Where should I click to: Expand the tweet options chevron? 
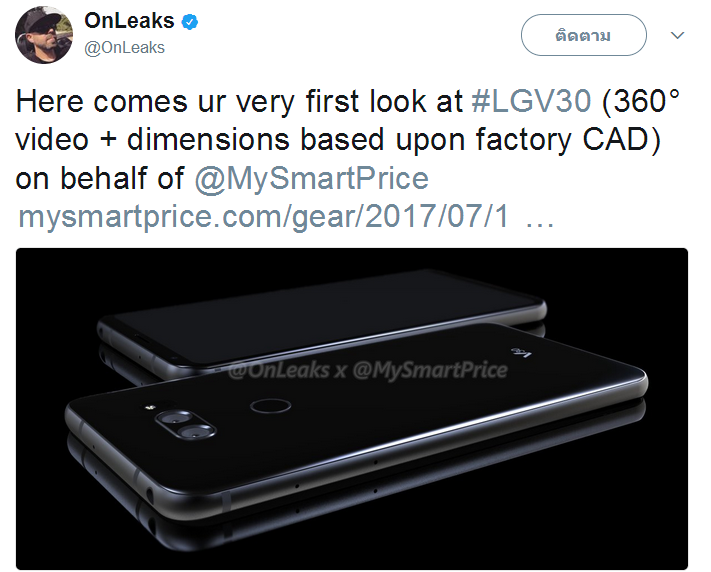click(x=677, y=35)
